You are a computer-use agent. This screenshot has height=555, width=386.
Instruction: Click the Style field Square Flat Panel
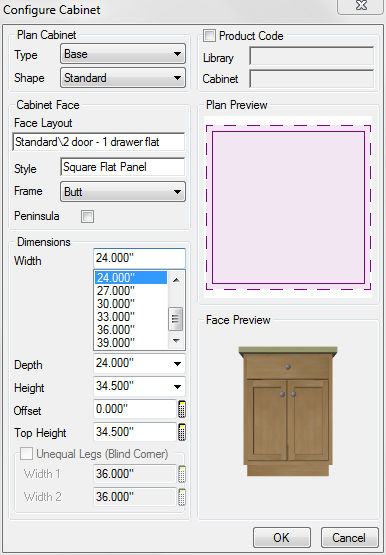click(x=123, y=167)
